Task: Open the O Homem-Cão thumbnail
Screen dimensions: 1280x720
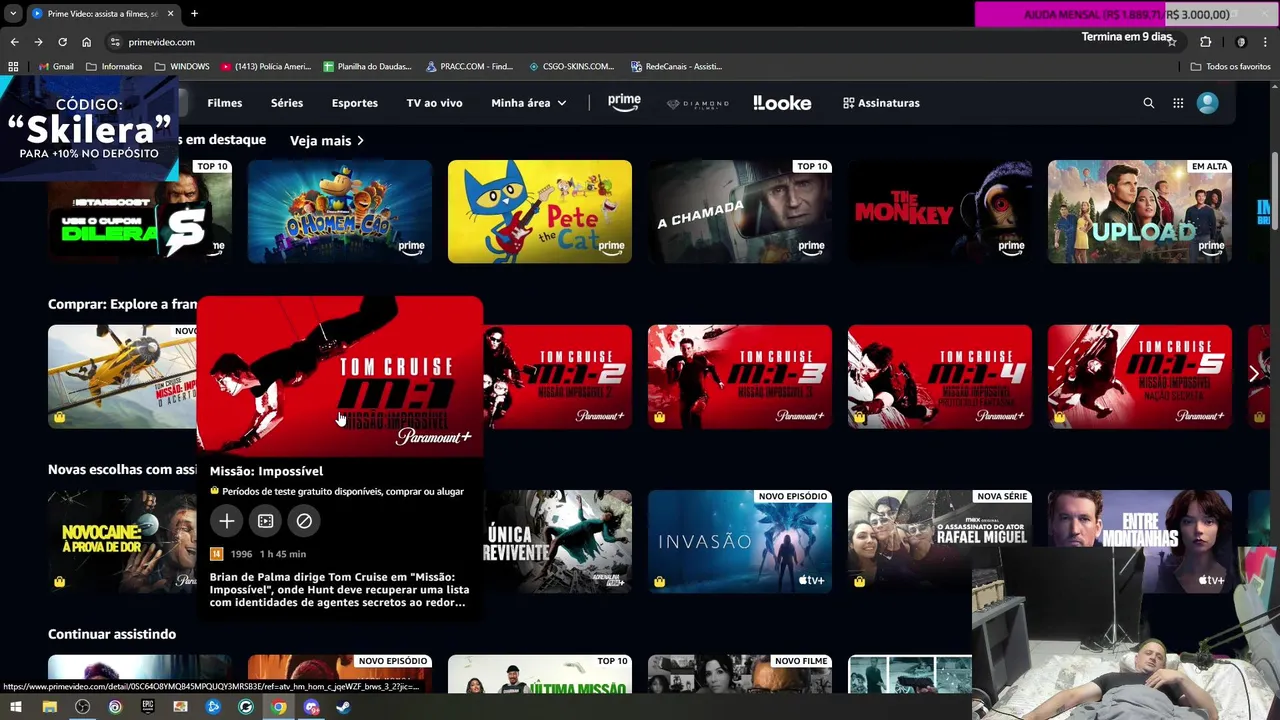Action: (x=340, y=212)
